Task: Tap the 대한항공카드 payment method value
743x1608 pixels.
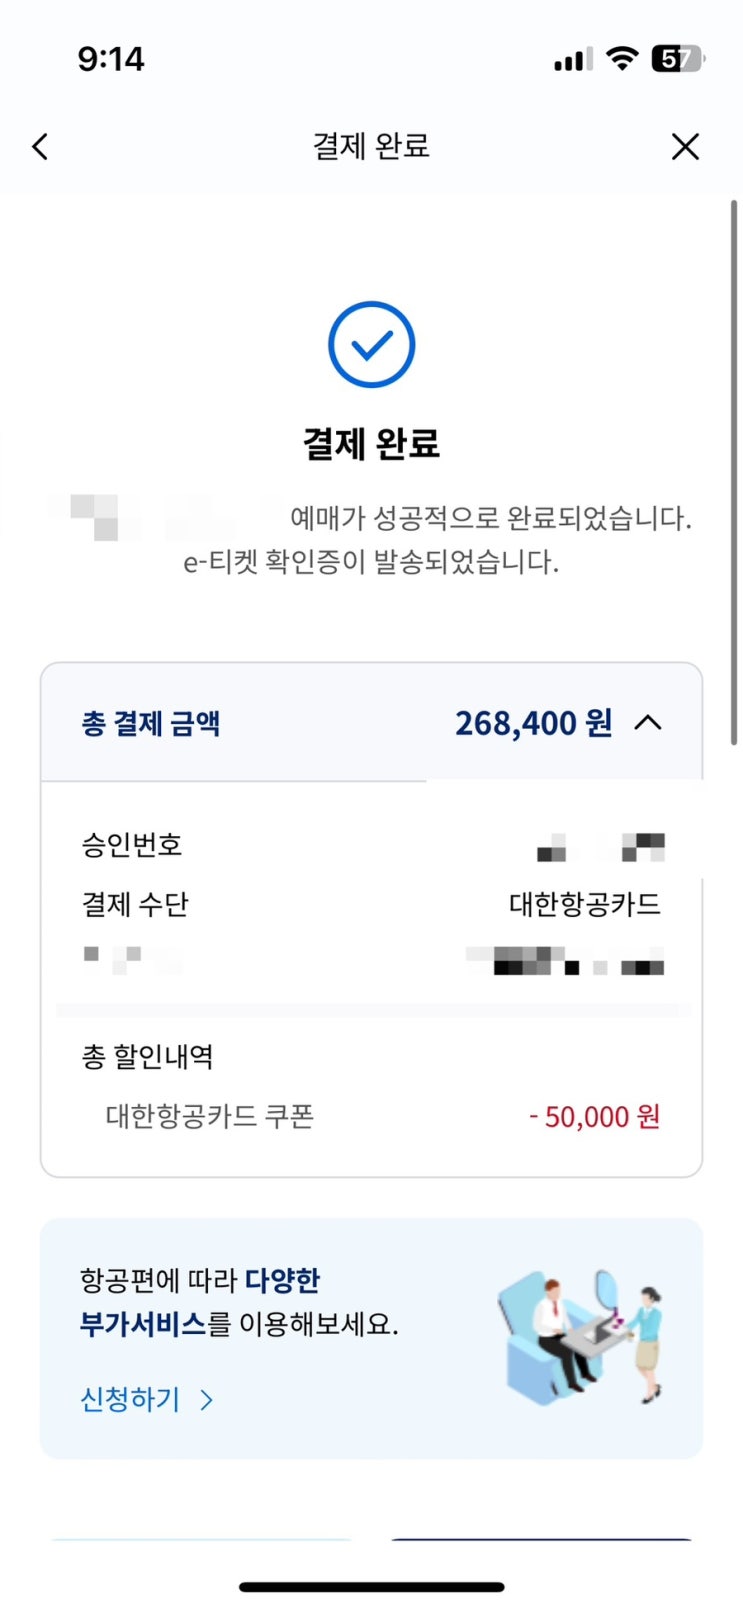Action: point(585,905)
